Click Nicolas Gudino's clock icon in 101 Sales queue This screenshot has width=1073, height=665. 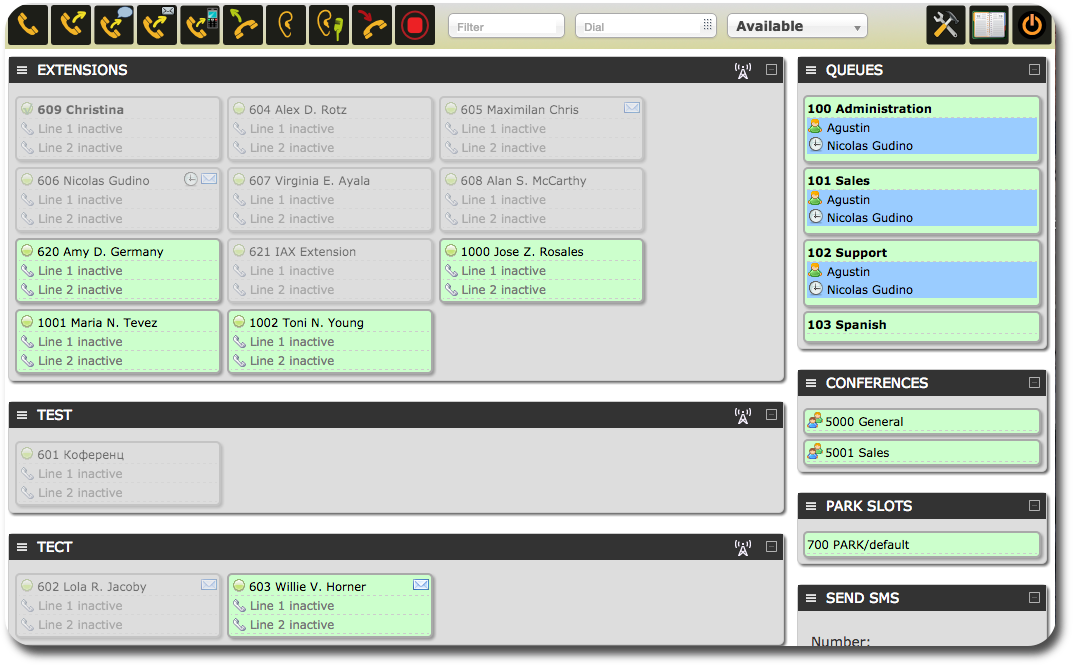(x=816, y=216)
